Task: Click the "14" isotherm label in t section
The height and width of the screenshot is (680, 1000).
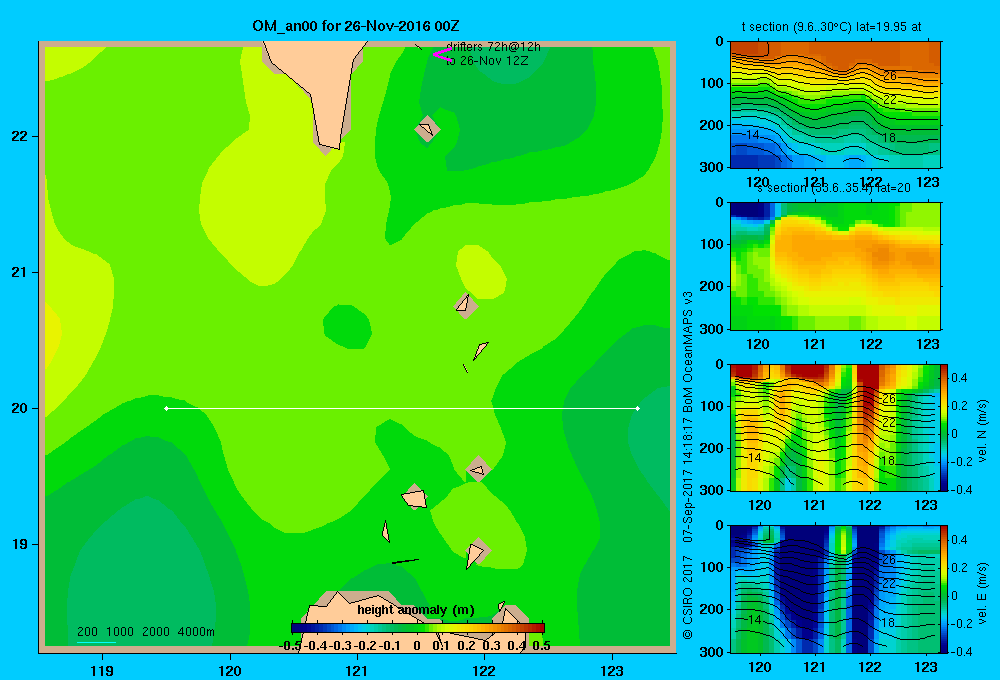Action: tap(753, 135)
